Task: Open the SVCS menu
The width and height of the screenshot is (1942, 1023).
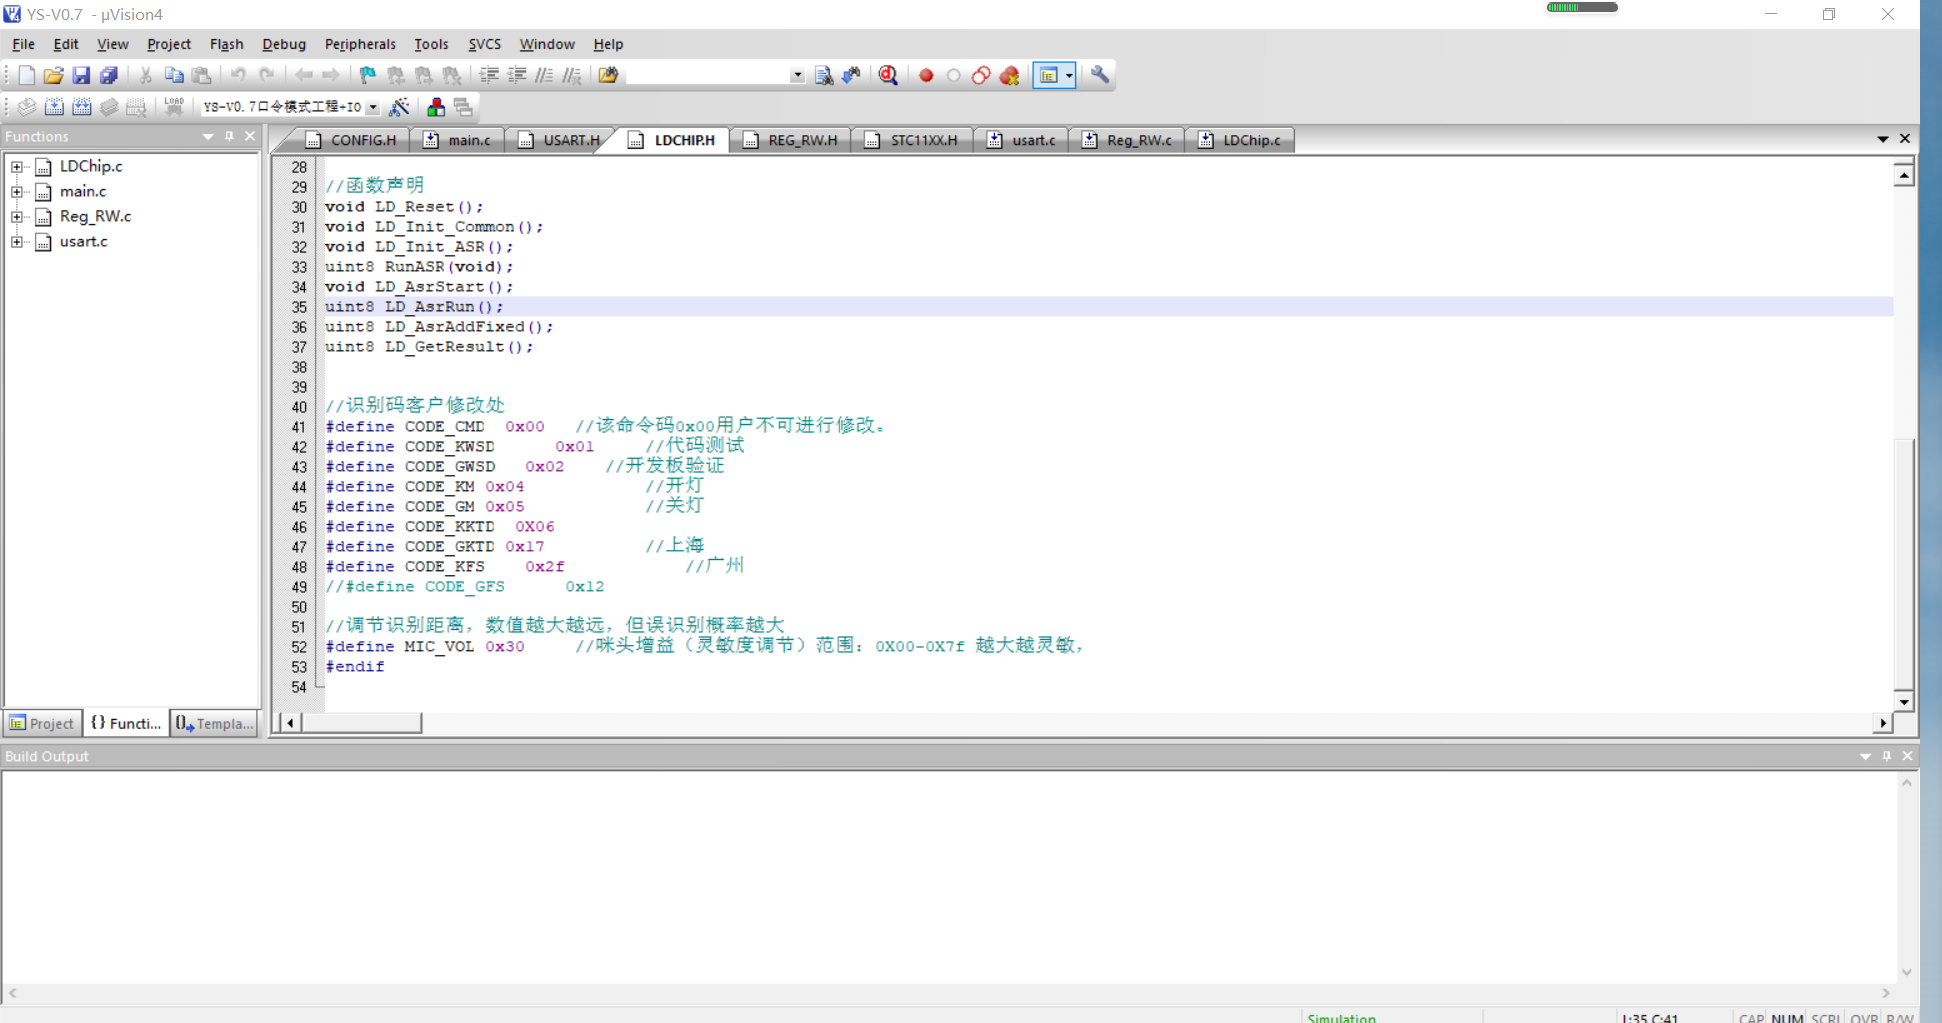Action: click(485, 44)
